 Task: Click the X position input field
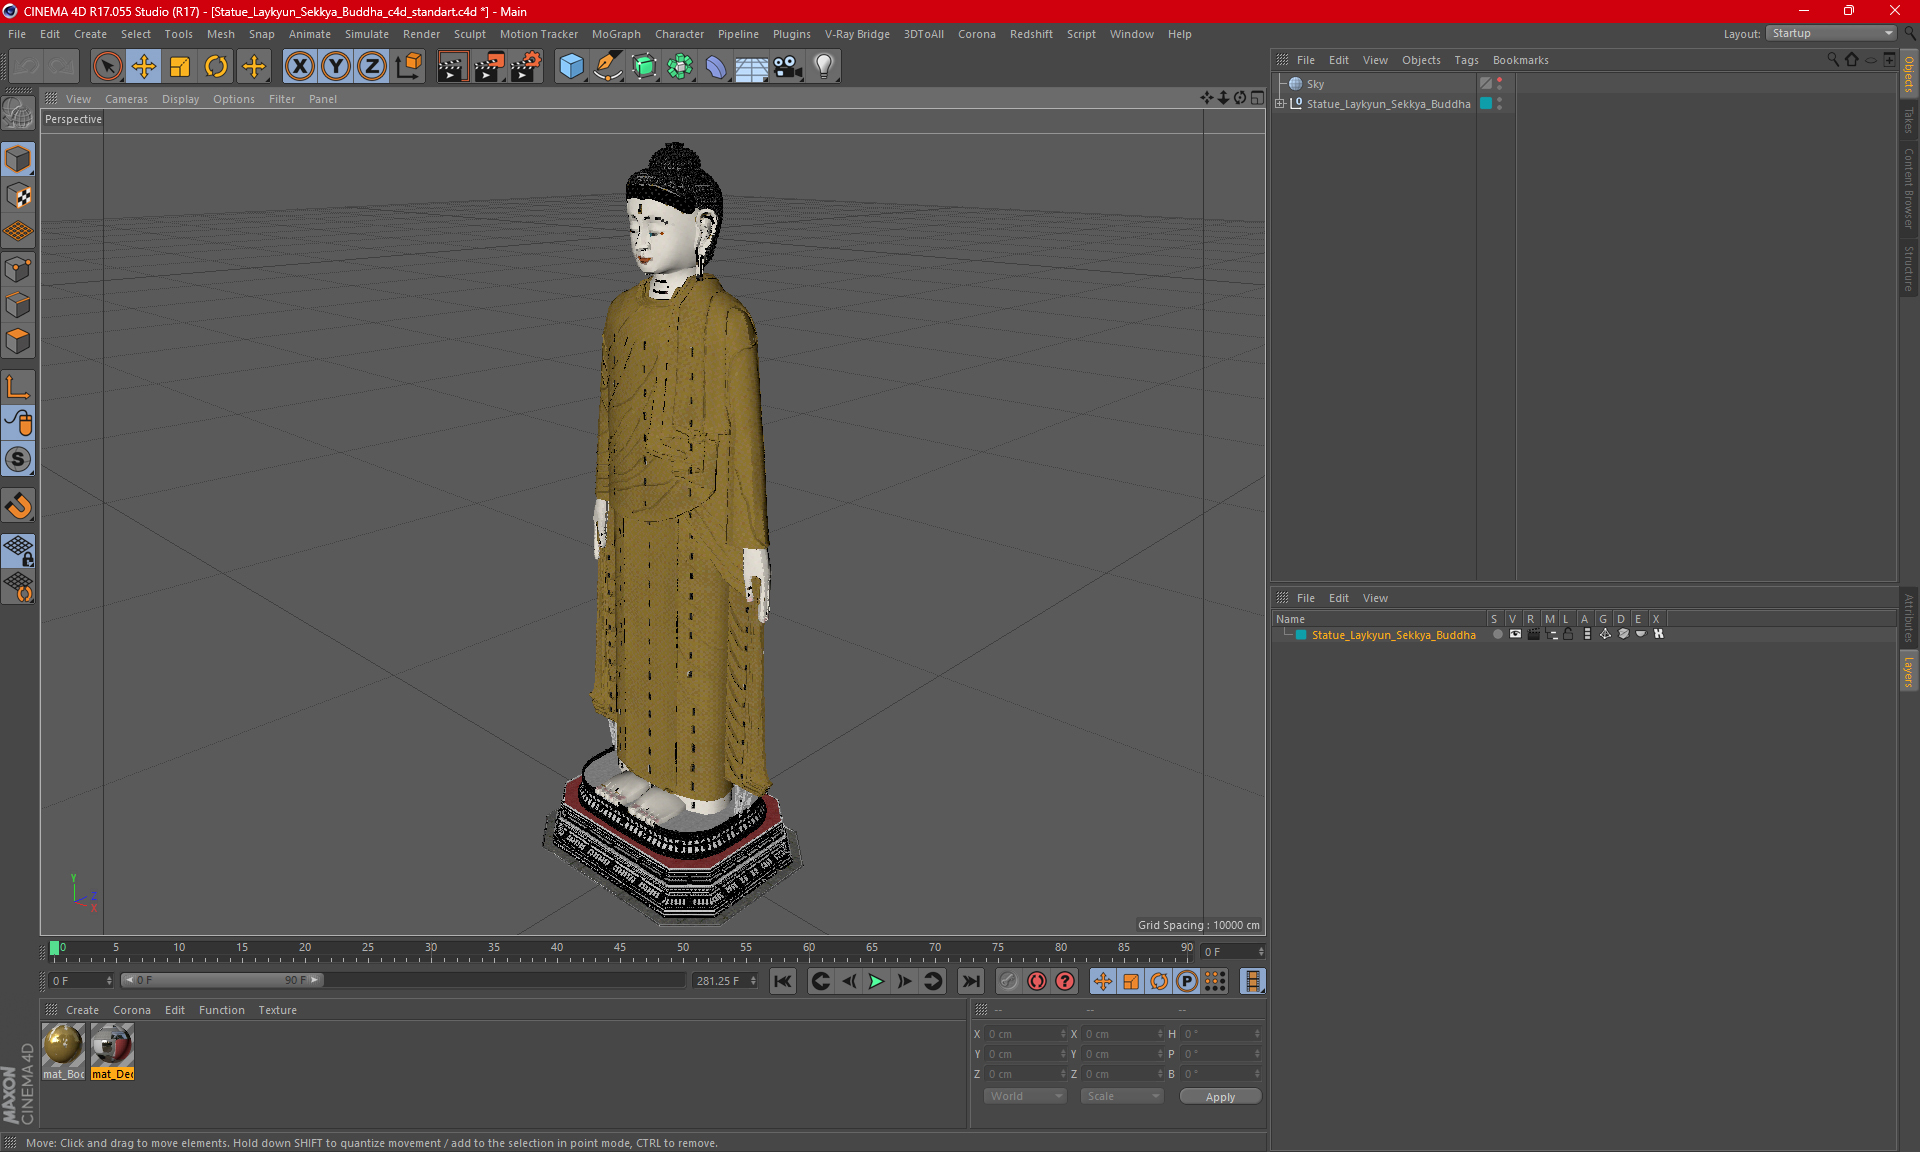1026,1034
